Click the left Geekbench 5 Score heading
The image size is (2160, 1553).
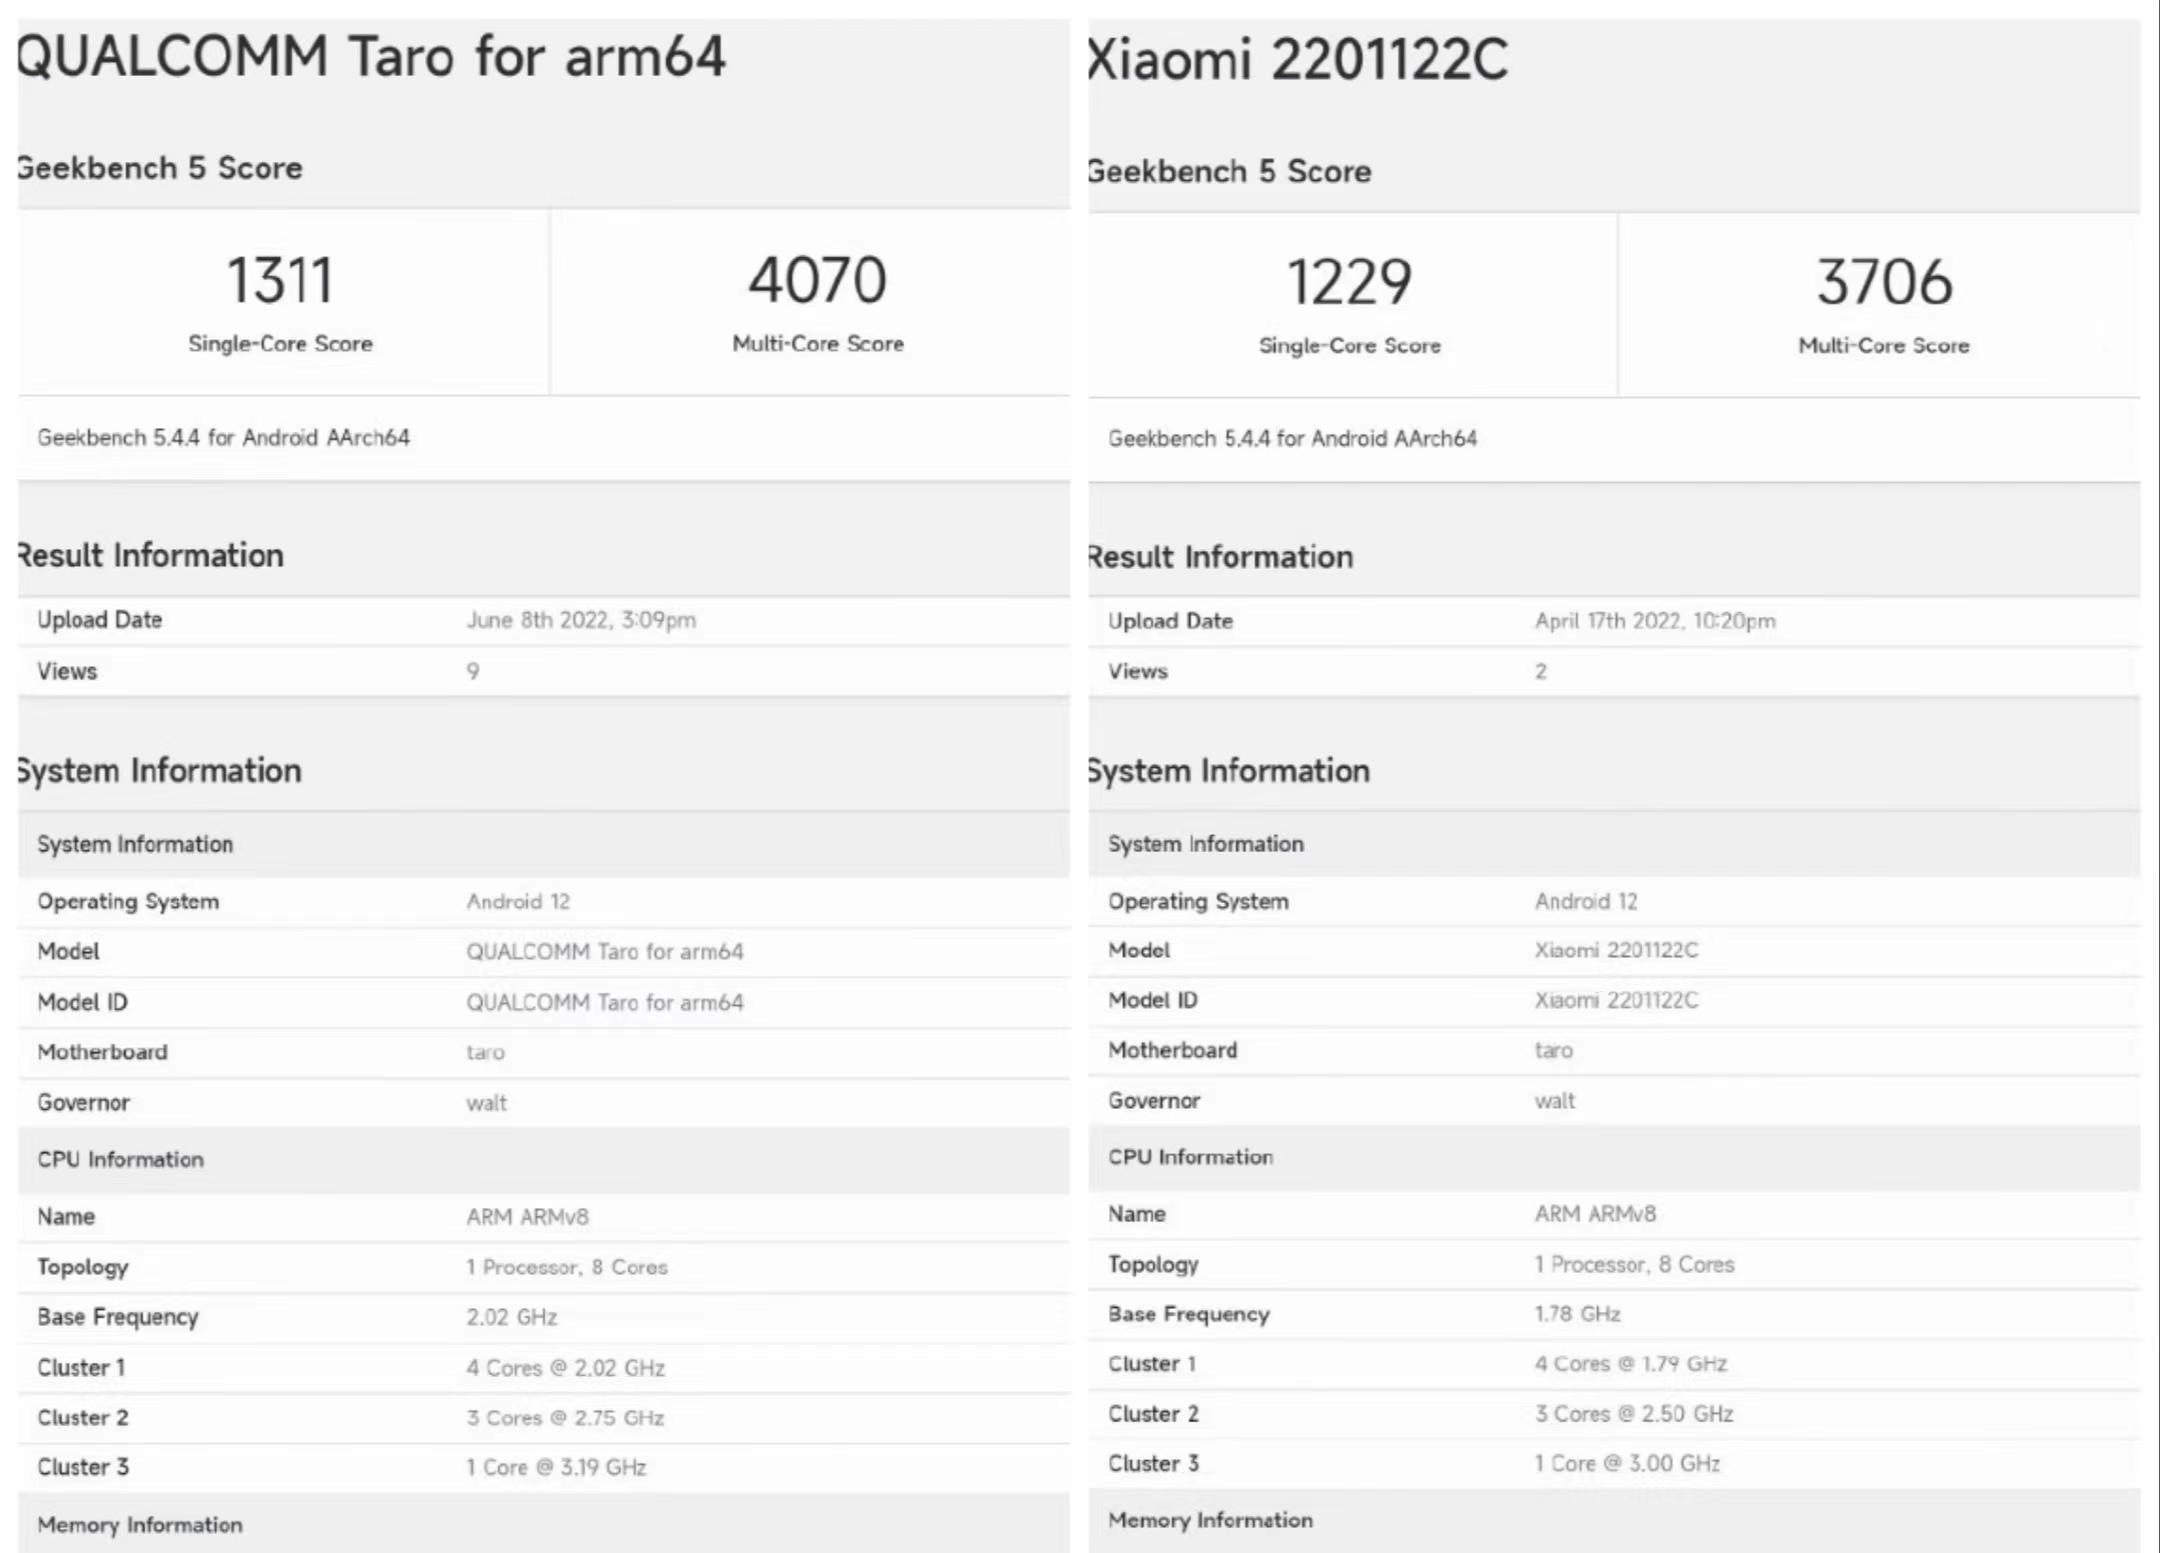[160, 168]
